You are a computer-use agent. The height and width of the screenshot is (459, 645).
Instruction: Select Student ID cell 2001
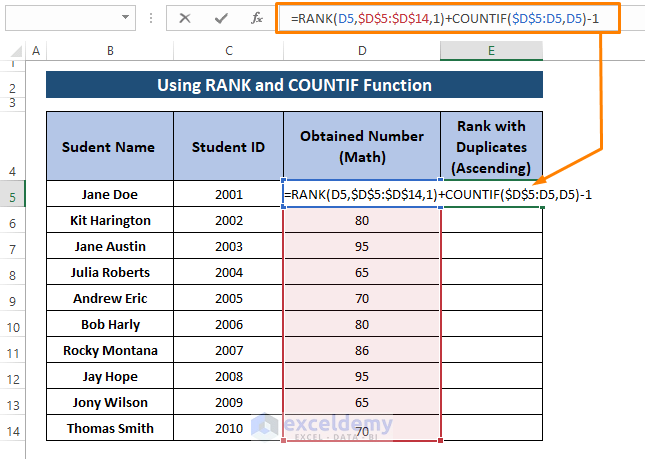click(228, 194)
